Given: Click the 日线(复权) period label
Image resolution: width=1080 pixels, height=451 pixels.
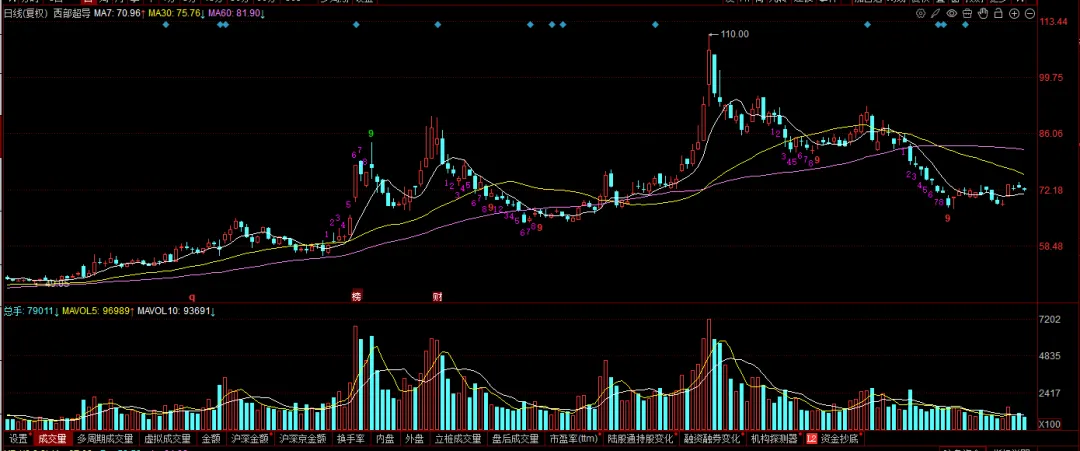Looking at the screenshot, I should tap(26, 13).
